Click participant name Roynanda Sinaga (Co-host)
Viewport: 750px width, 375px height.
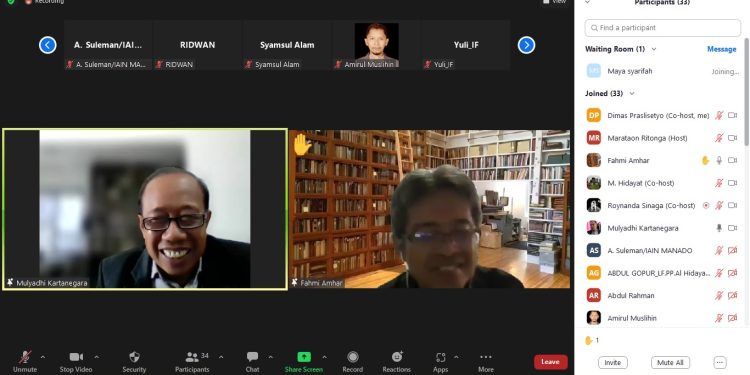pos(651,206)
